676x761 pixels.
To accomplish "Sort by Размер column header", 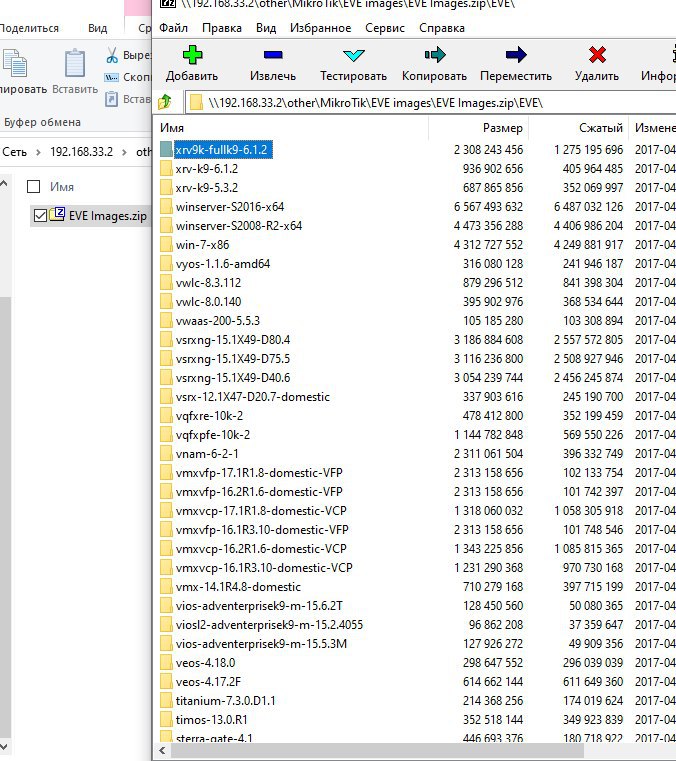I will click(479, 128).
